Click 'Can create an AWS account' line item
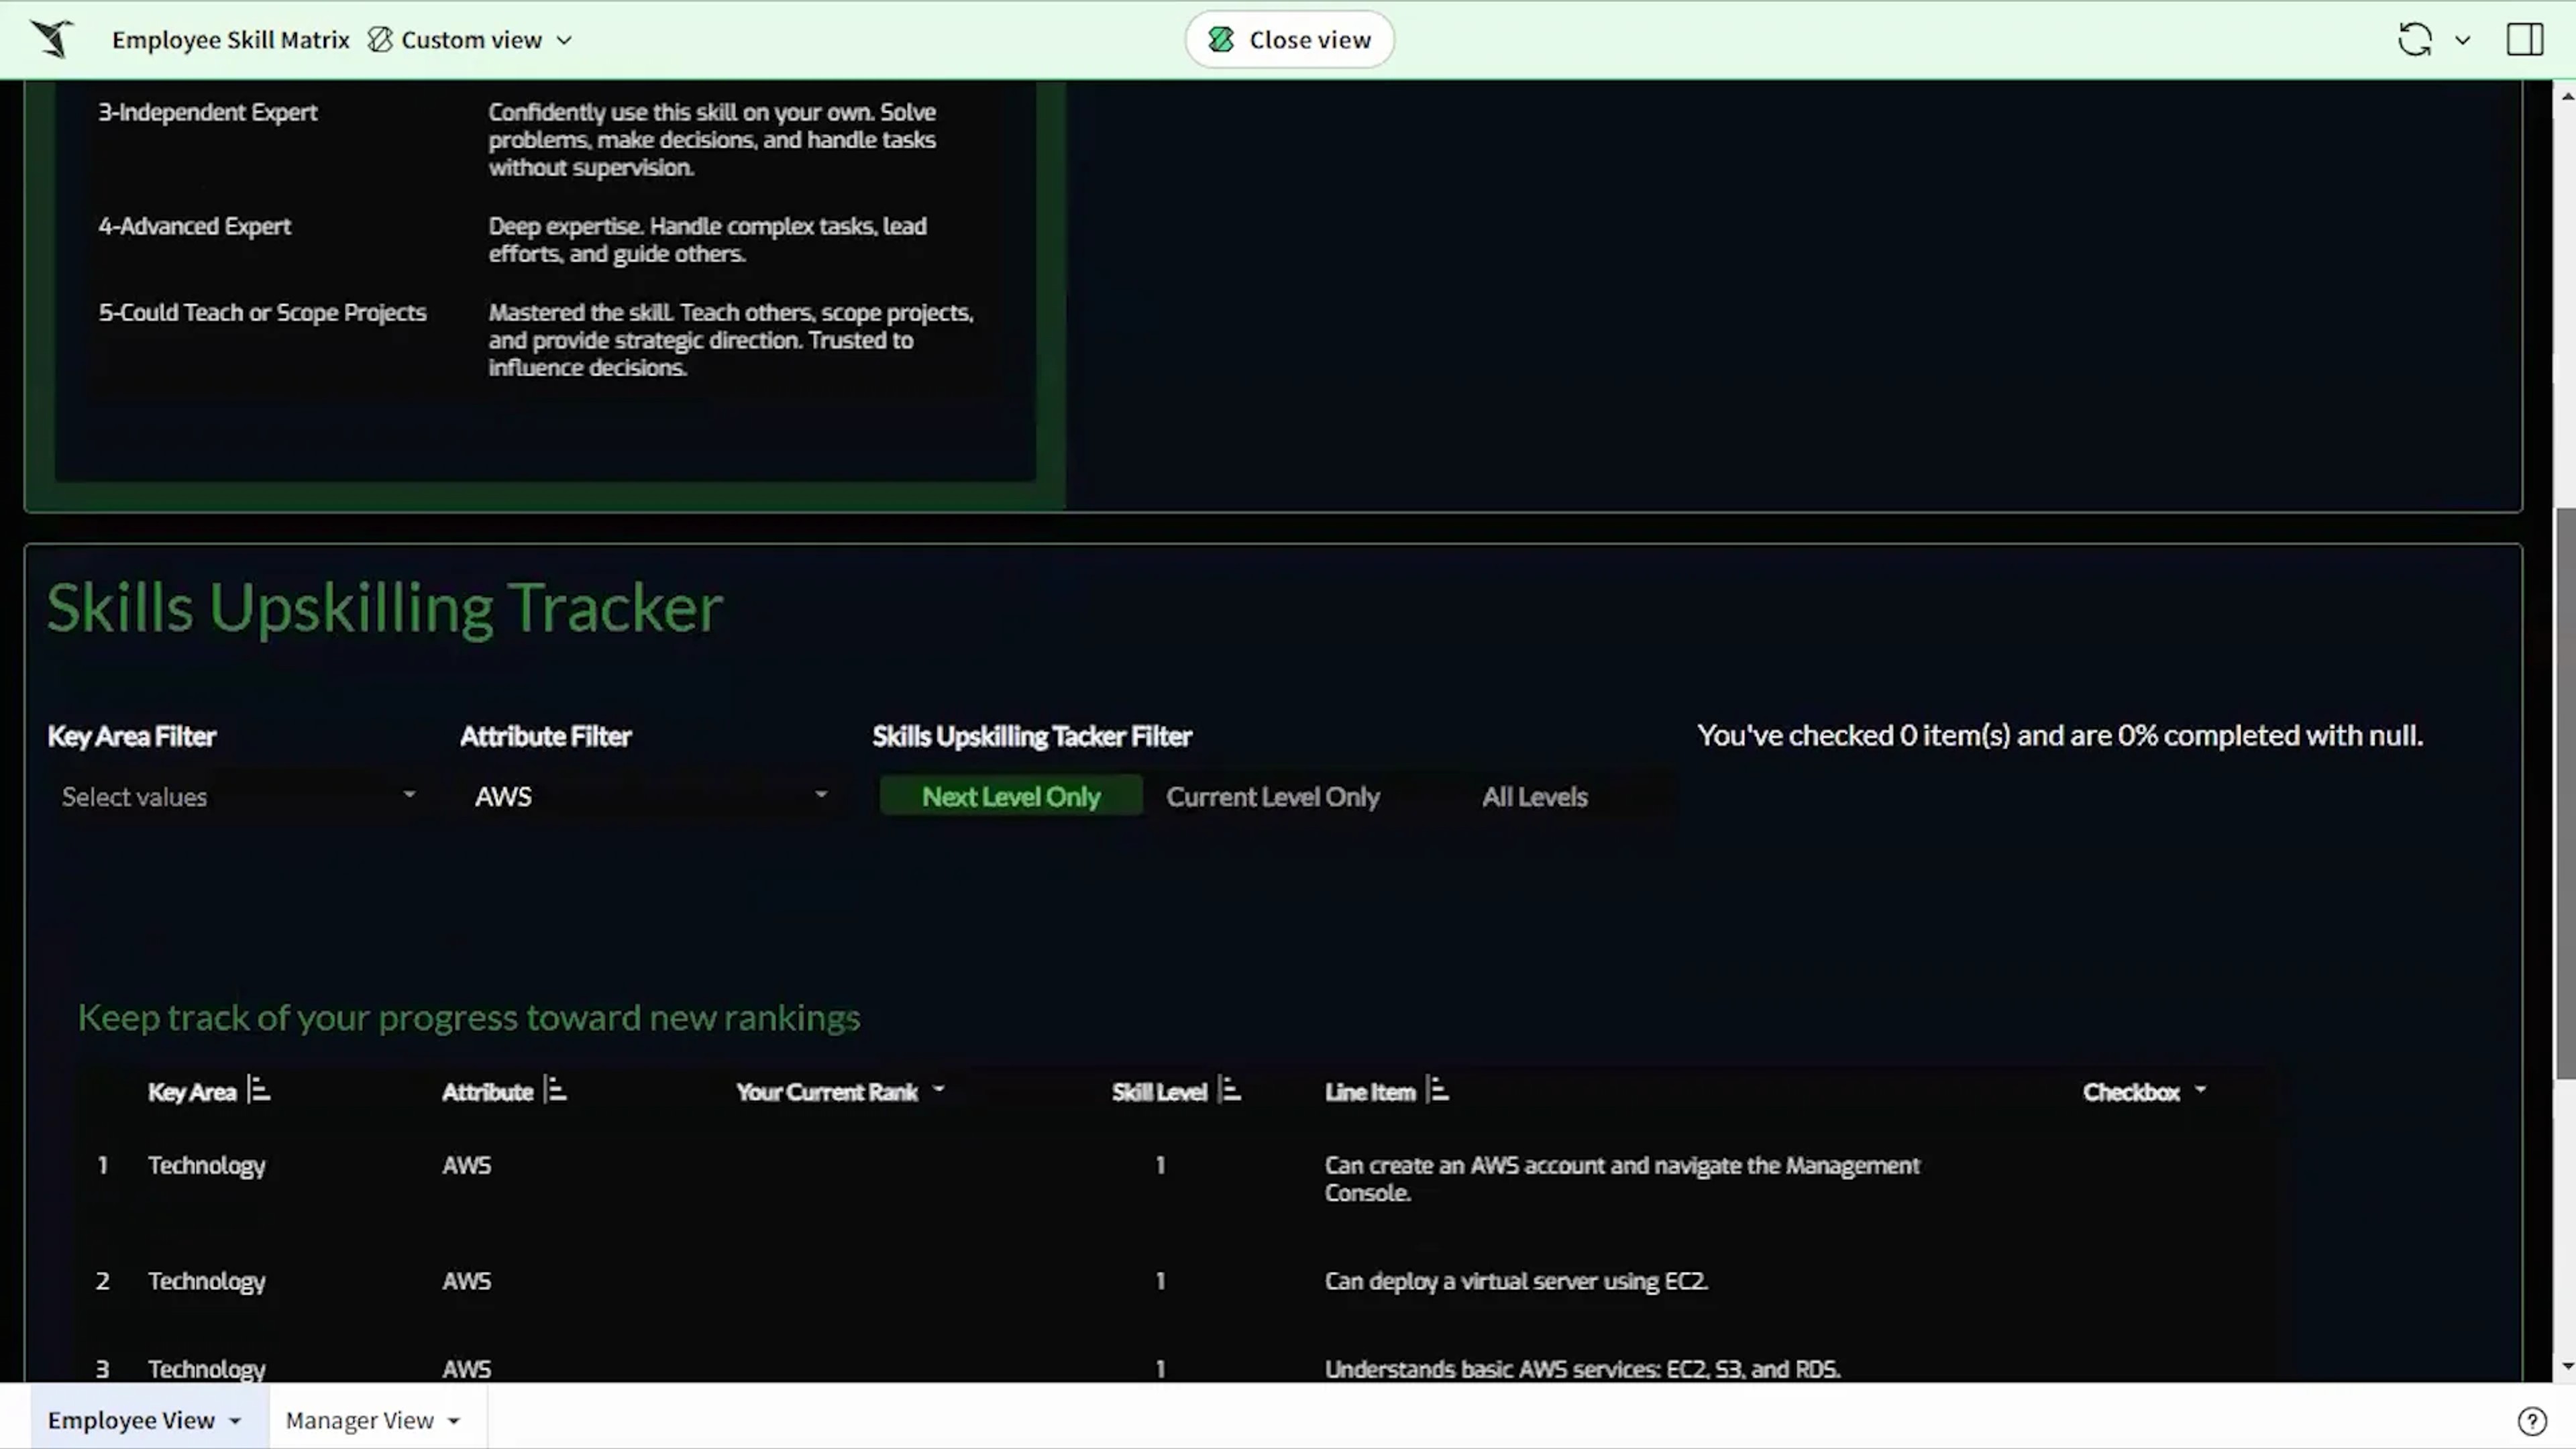This screenshot has width=2576, height=1449. pyautogui.click(x=1622, y=1179)
